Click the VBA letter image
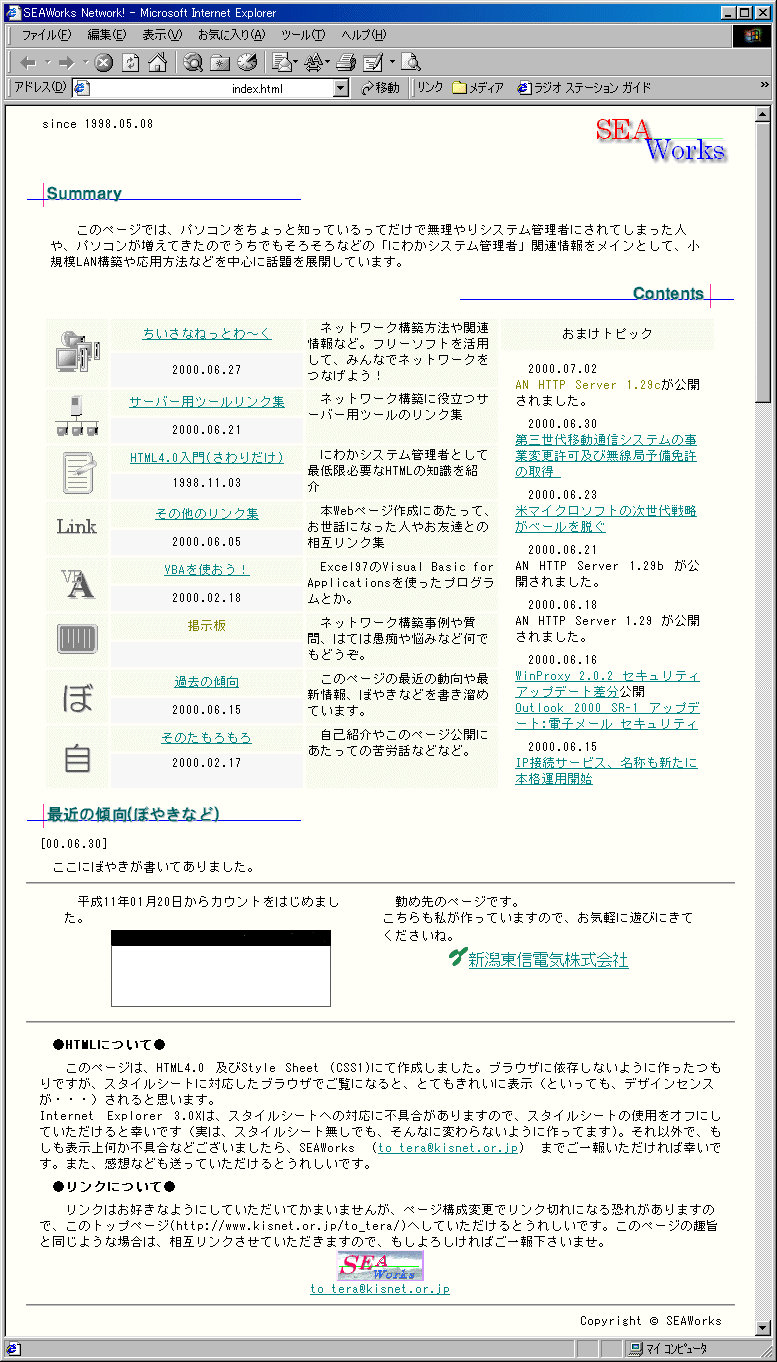This screenshot has height=1362, width=777. coord(78,584)
